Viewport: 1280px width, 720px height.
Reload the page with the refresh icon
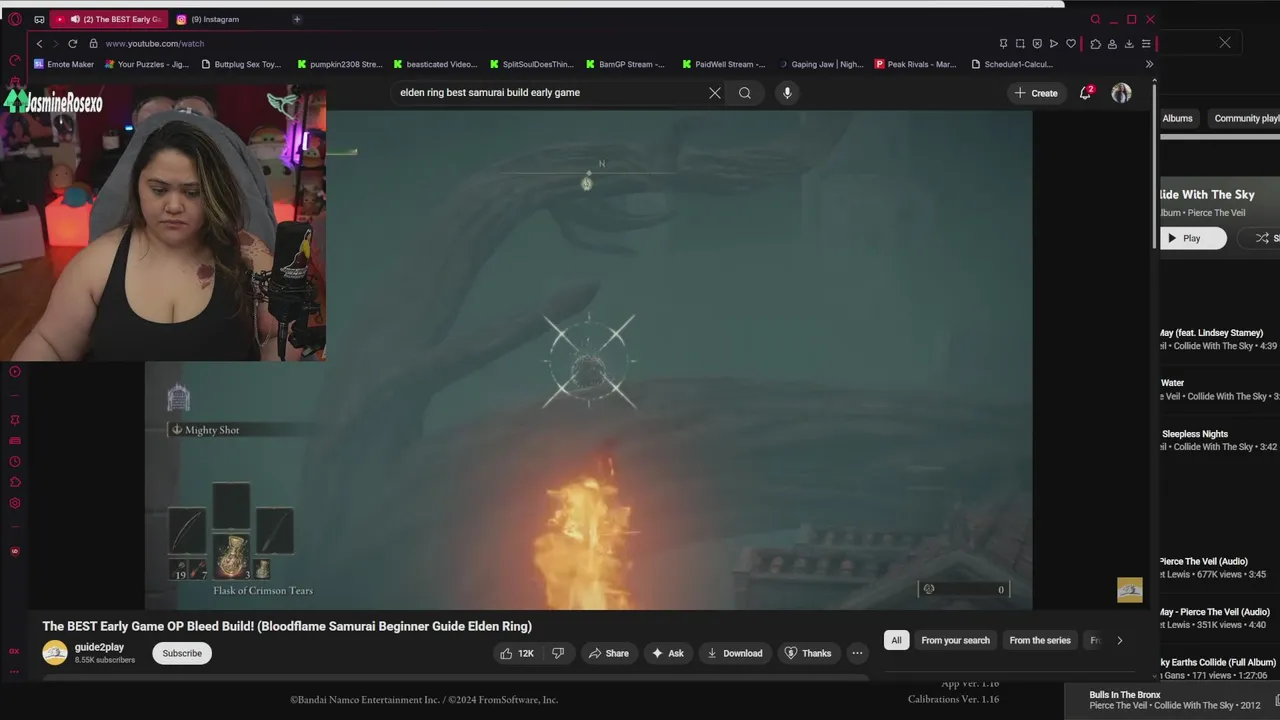click(x=72, y=44)
